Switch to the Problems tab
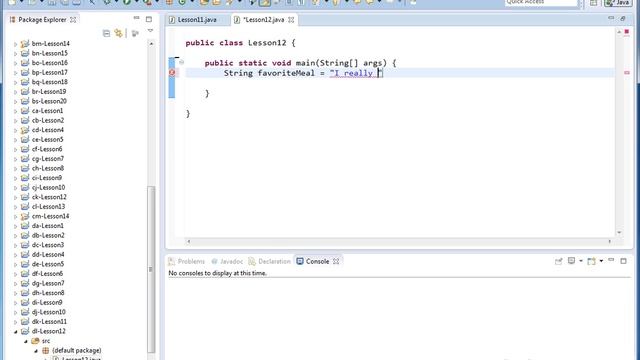Screen dimensions: 640x360 187,261
